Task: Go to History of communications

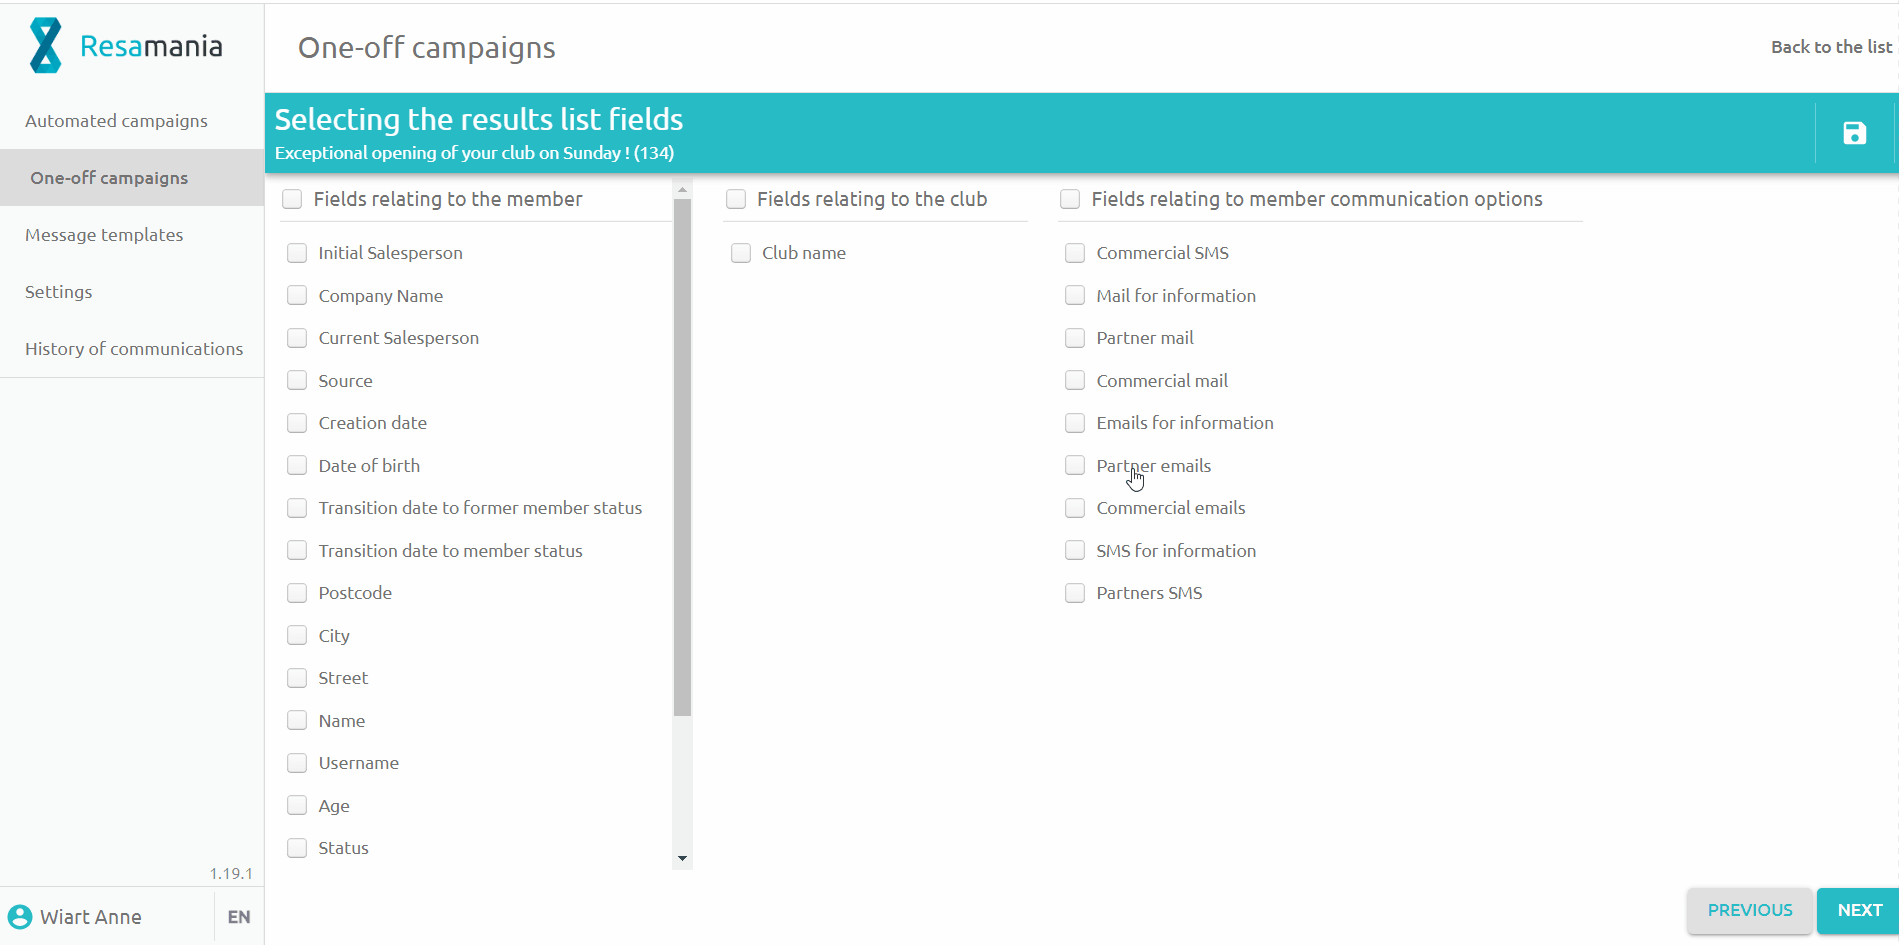Action: [134, 349]
